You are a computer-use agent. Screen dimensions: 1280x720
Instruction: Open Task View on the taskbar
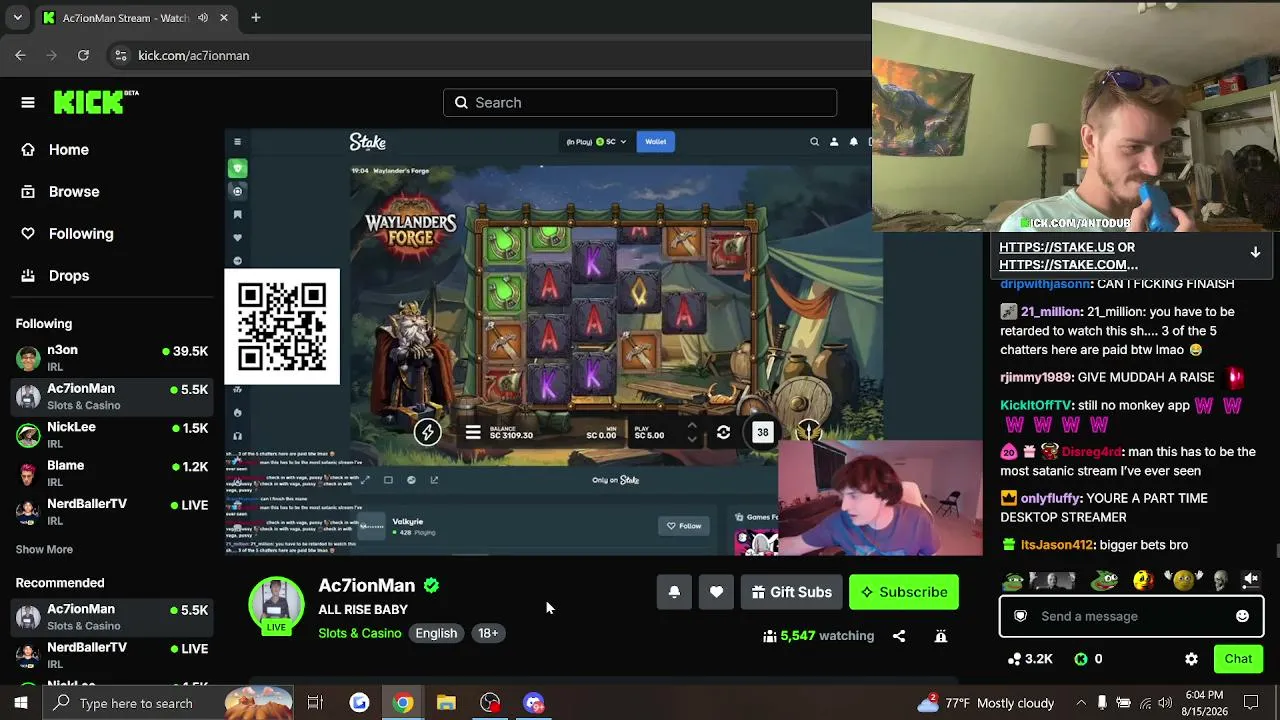[x=315, y=703]
